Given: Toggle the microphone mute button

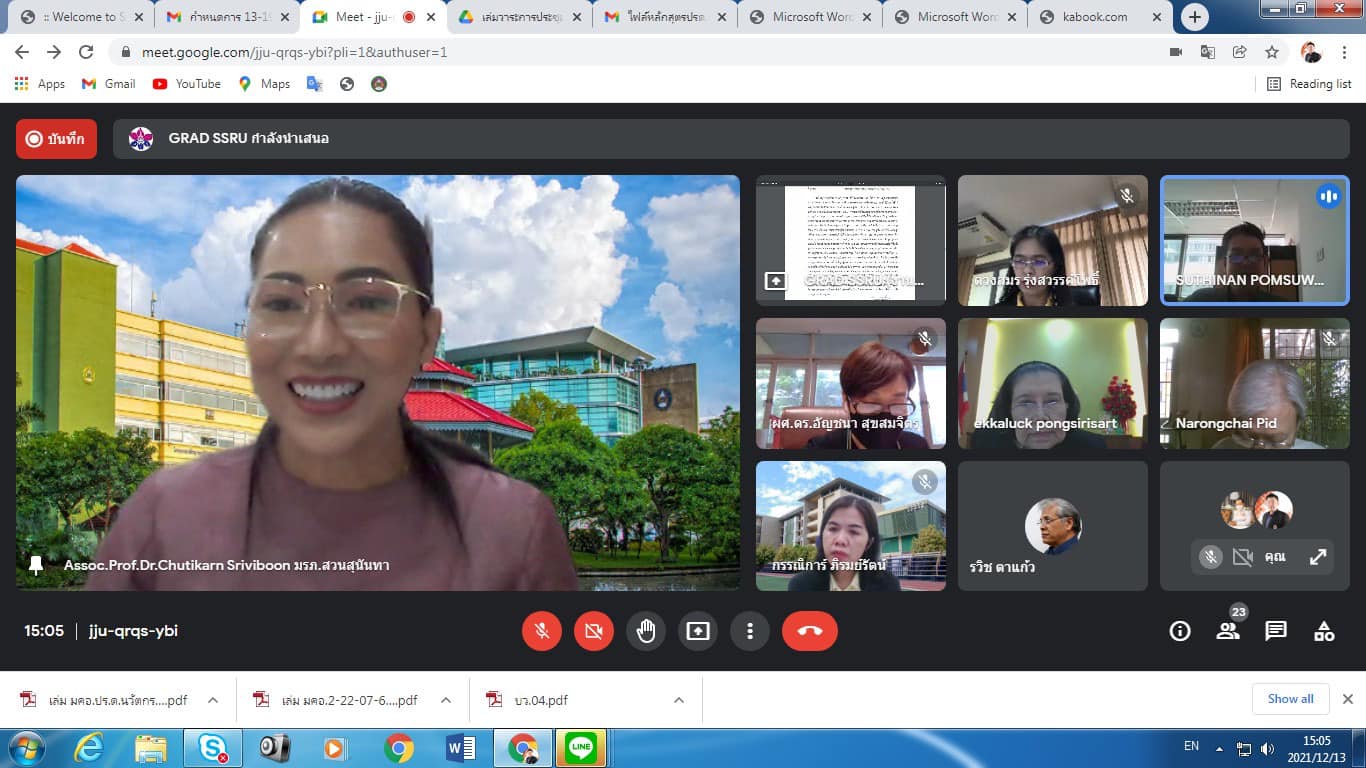Looking at the screenshot, I should pos(542,631).
